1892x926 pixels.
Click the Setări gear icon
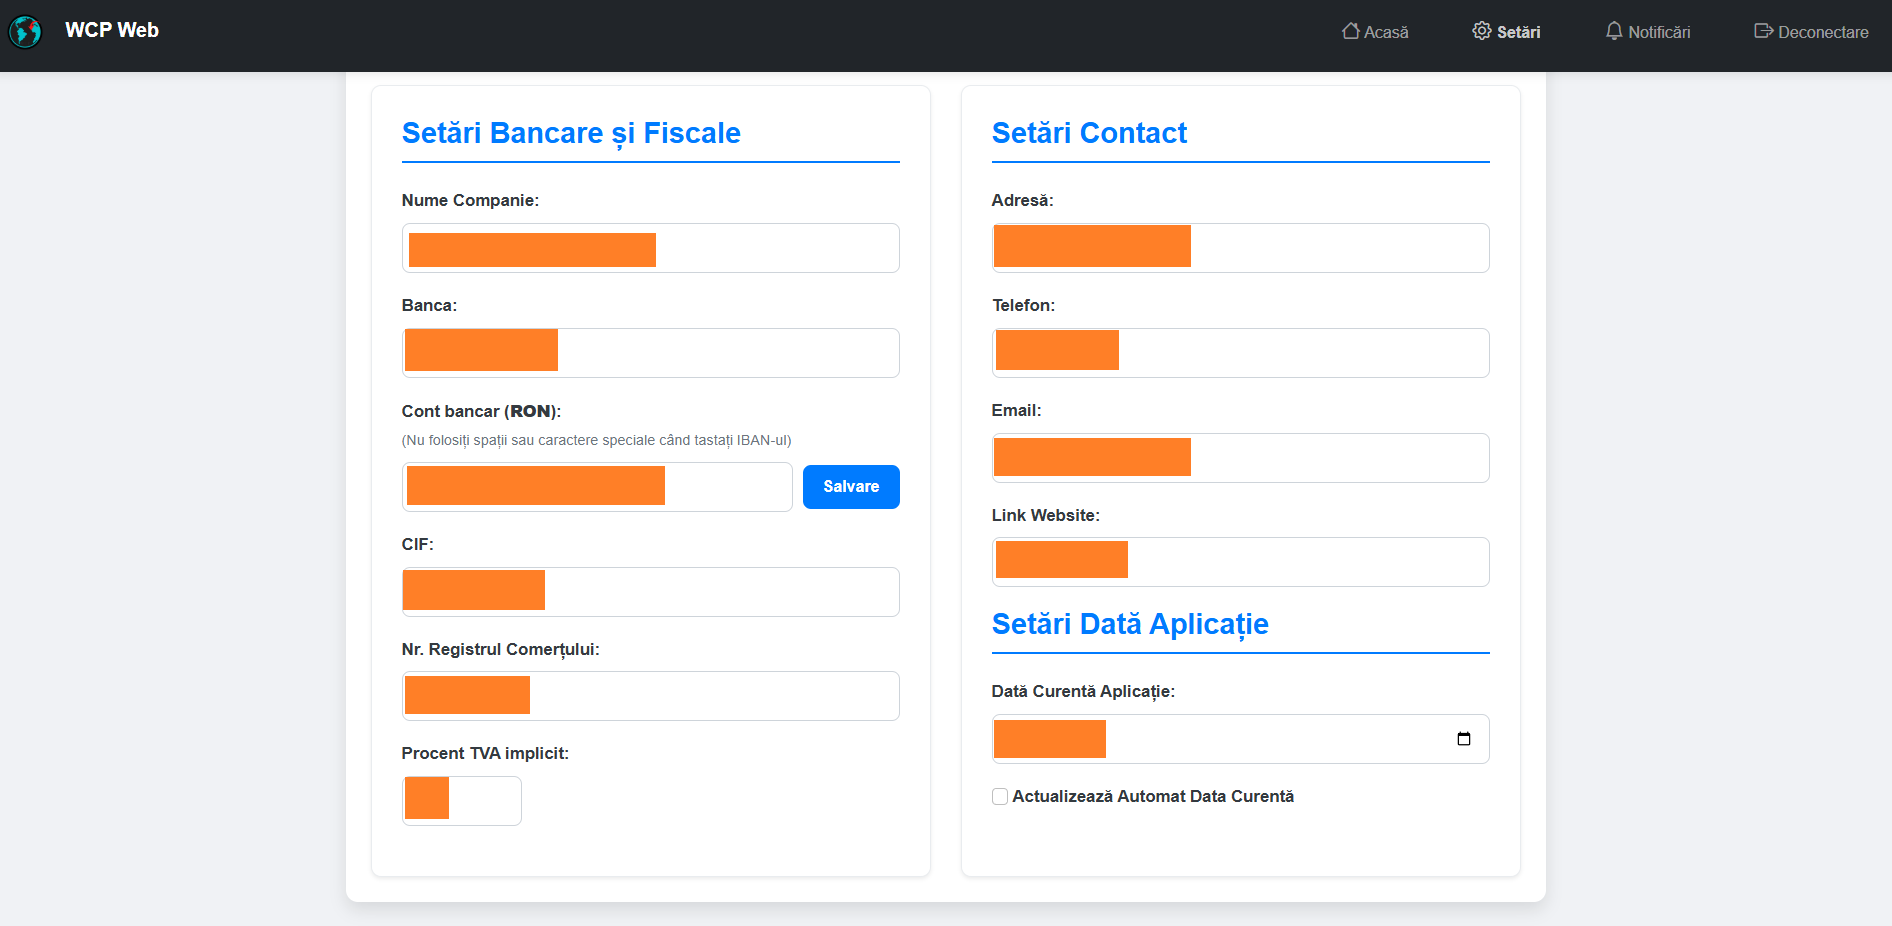pos(1481,31)
